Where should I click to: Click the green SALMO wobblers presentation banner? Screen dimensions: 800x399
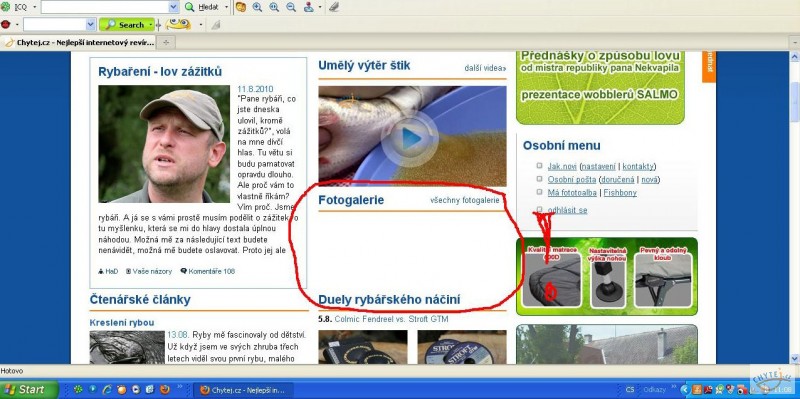(600, 88)
